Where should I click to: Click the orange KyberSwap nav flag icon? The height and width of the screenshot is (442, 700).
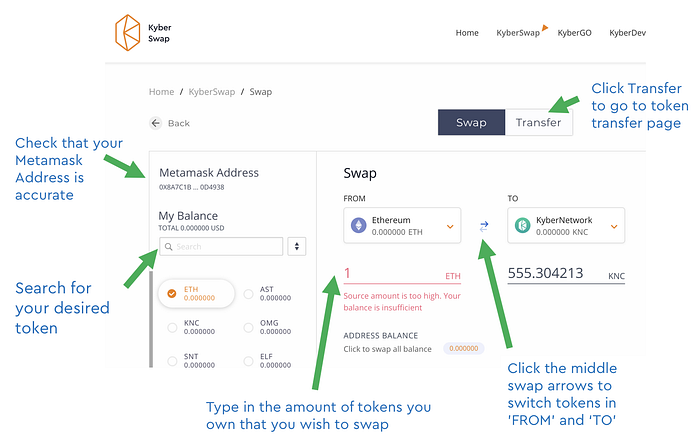[x=545, y=28]
